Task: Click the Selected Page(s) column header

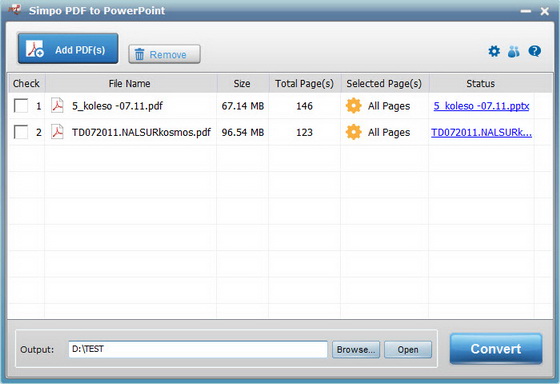Action: click(x=385, y=84)
